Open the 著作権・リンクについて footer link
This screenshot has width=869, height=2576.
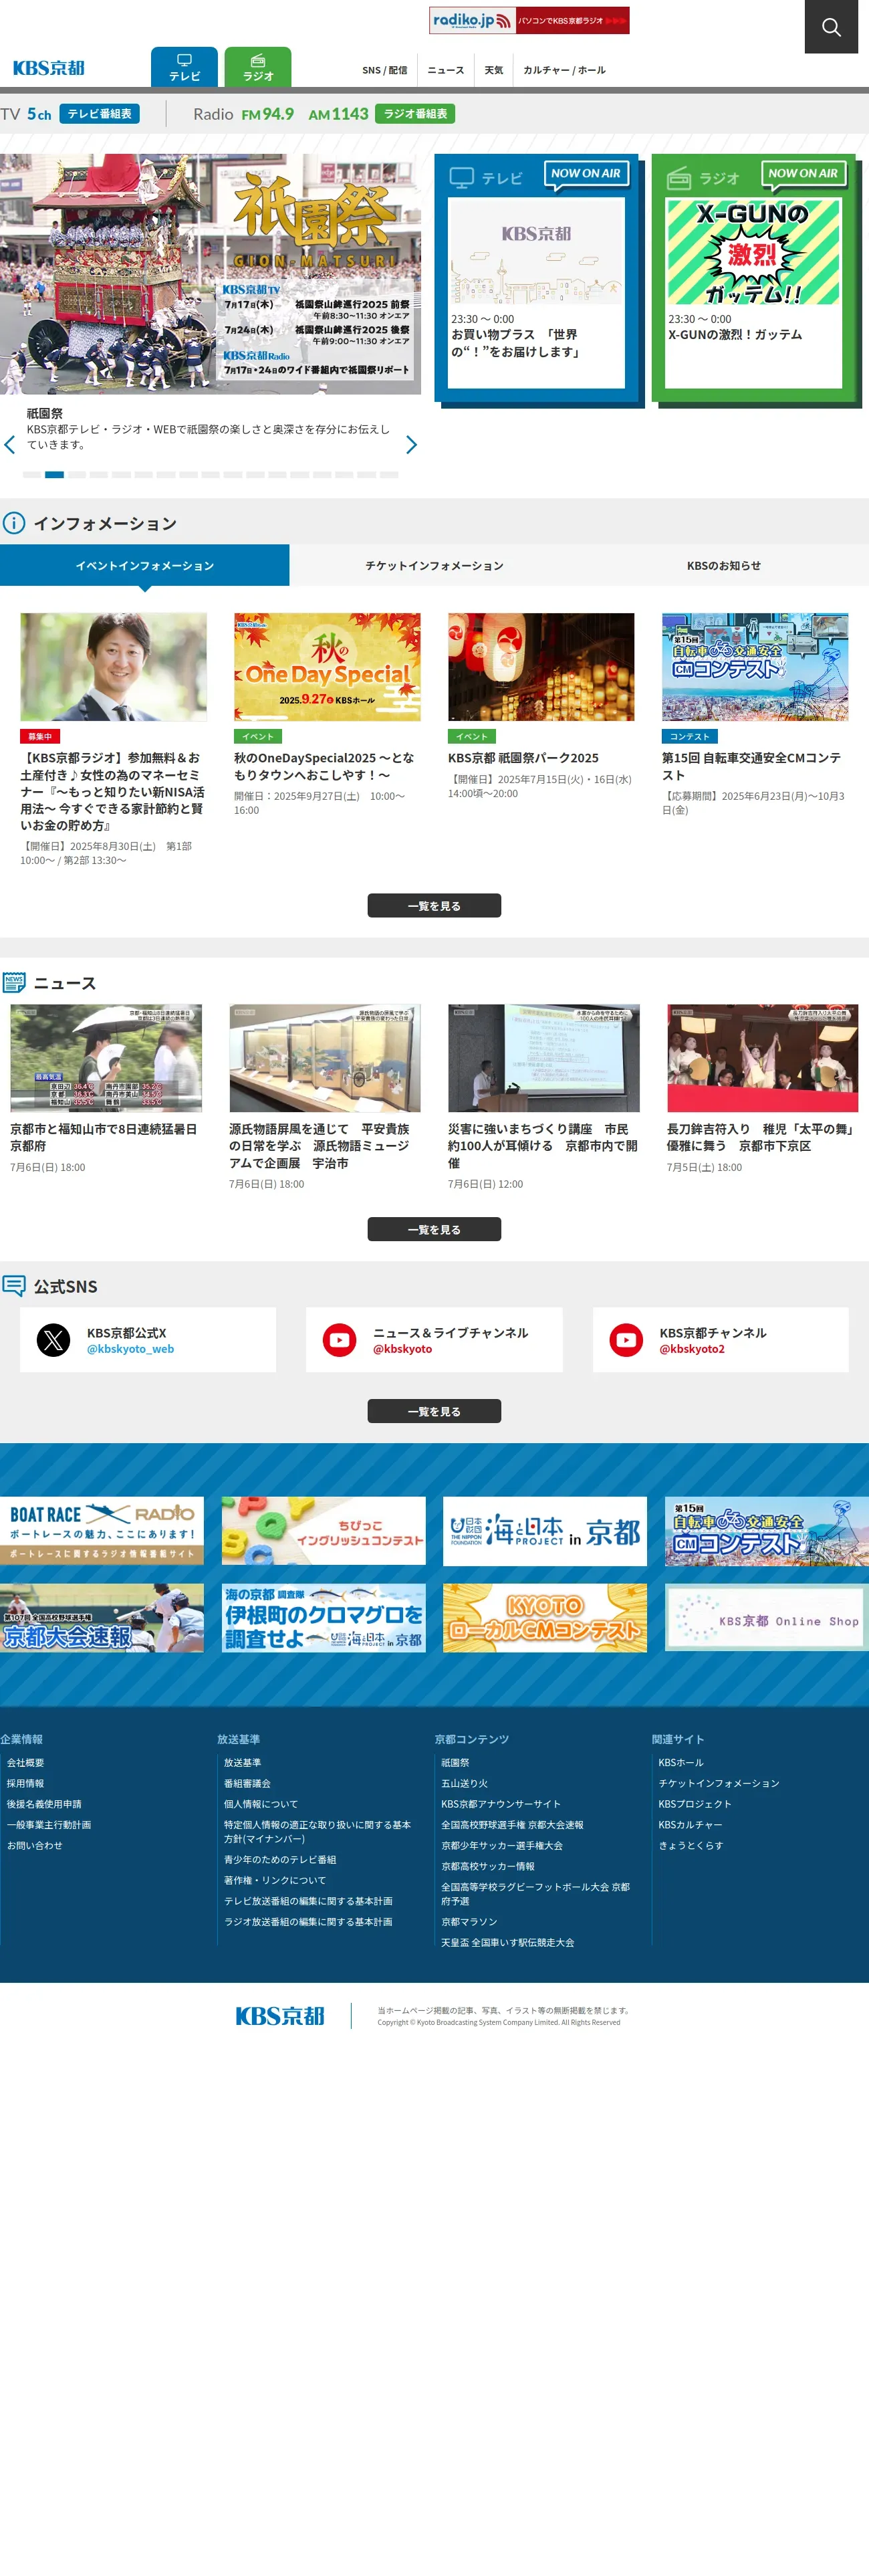pyautogui.click(x=275, y=1880)
